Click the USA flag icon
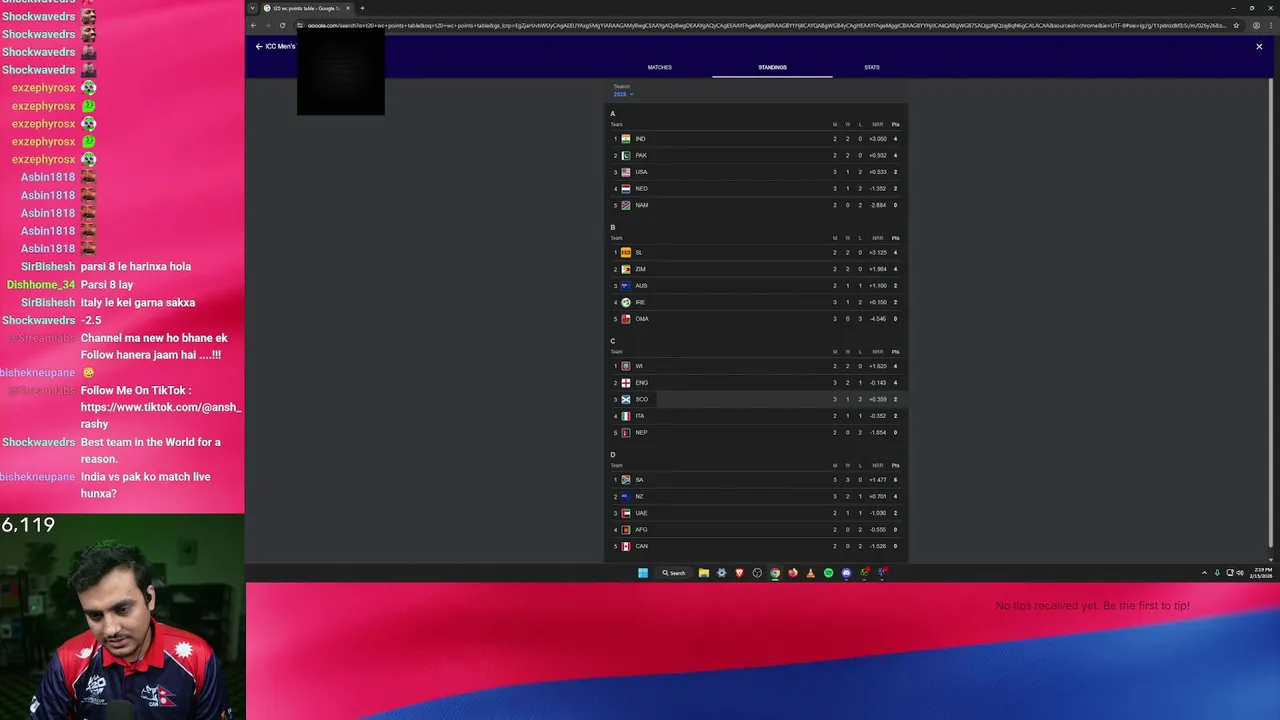1280x720 pixels. pyautogui.click(x=626, y=172)
